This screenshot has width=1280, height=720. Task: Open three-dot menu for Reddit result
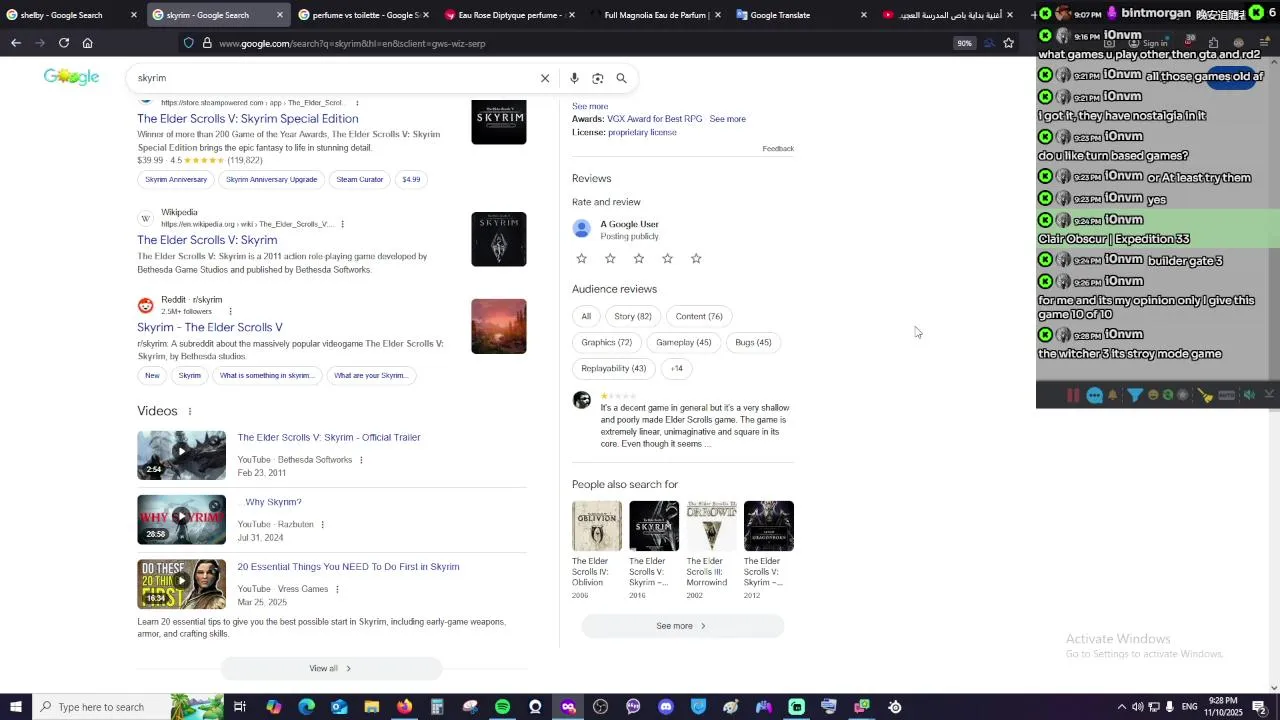(x=230, y=311)
